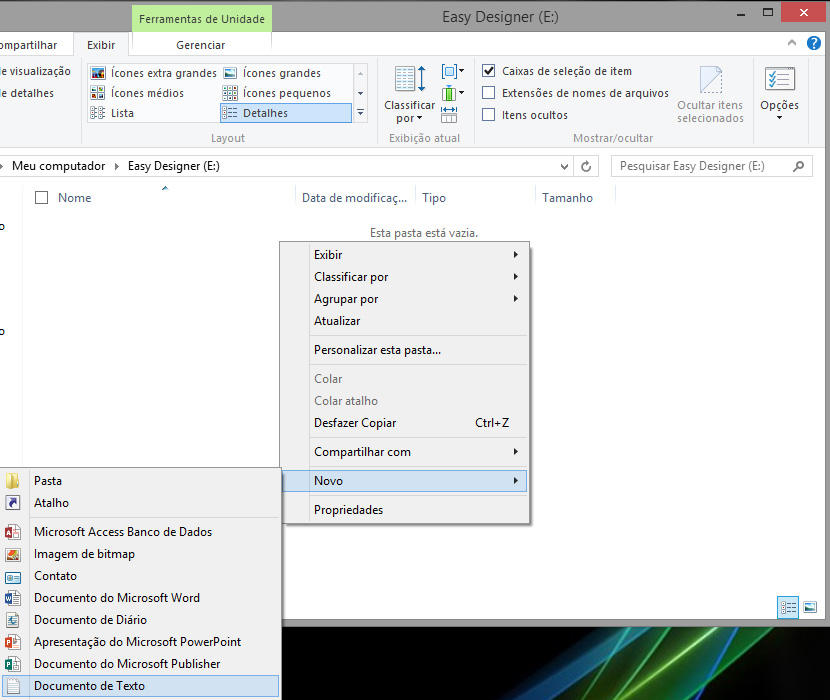Click the PowerPoint presentation icon

click(13, 642)
